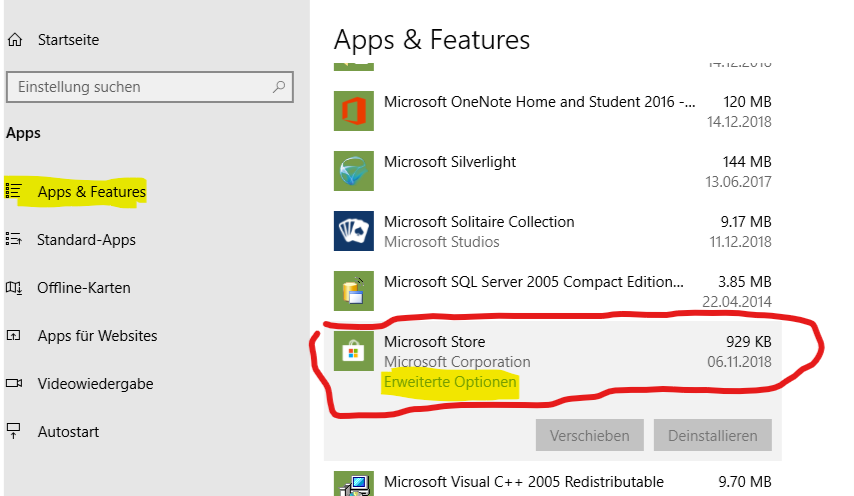Click the date 22.04.2014
The image size is (854, 496).
tap(737, 302)
